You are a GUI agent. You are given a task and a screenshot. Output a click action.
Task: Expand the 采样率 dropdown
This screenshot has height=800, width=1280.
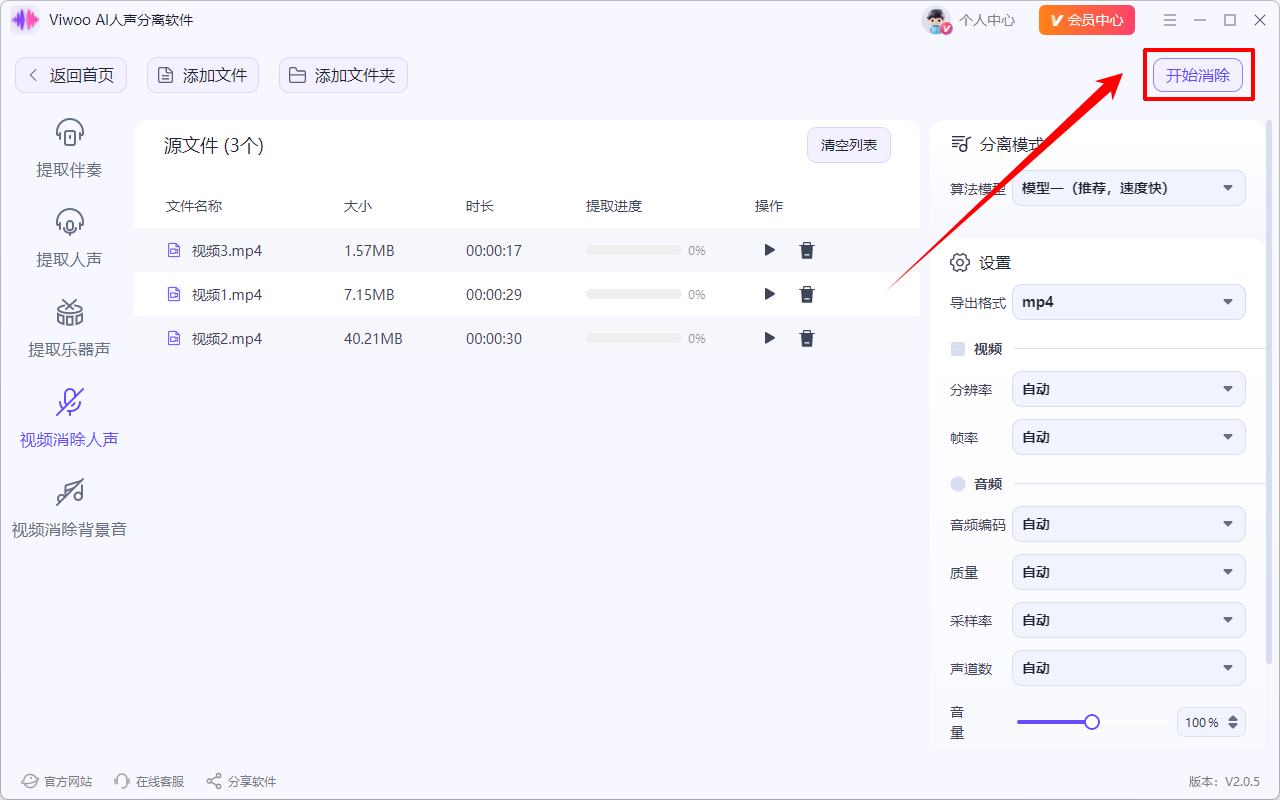click(x=1129, y=620)
